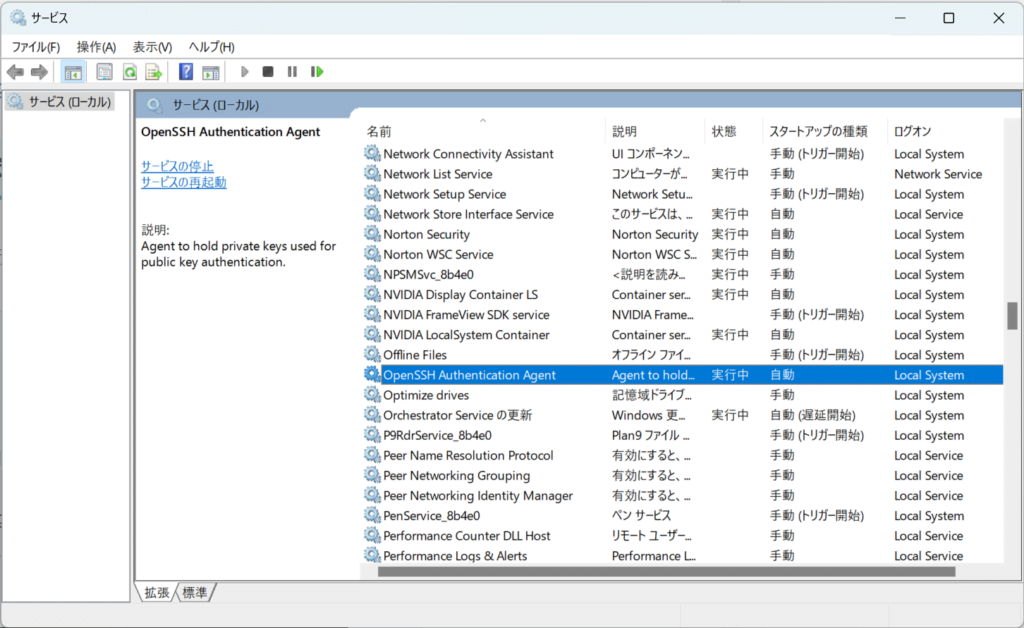The width and height of the screenshot is (1024, 628).
Task: Open the 表示(V) menu
Action: pyautogui.click(x=152, y=47)
